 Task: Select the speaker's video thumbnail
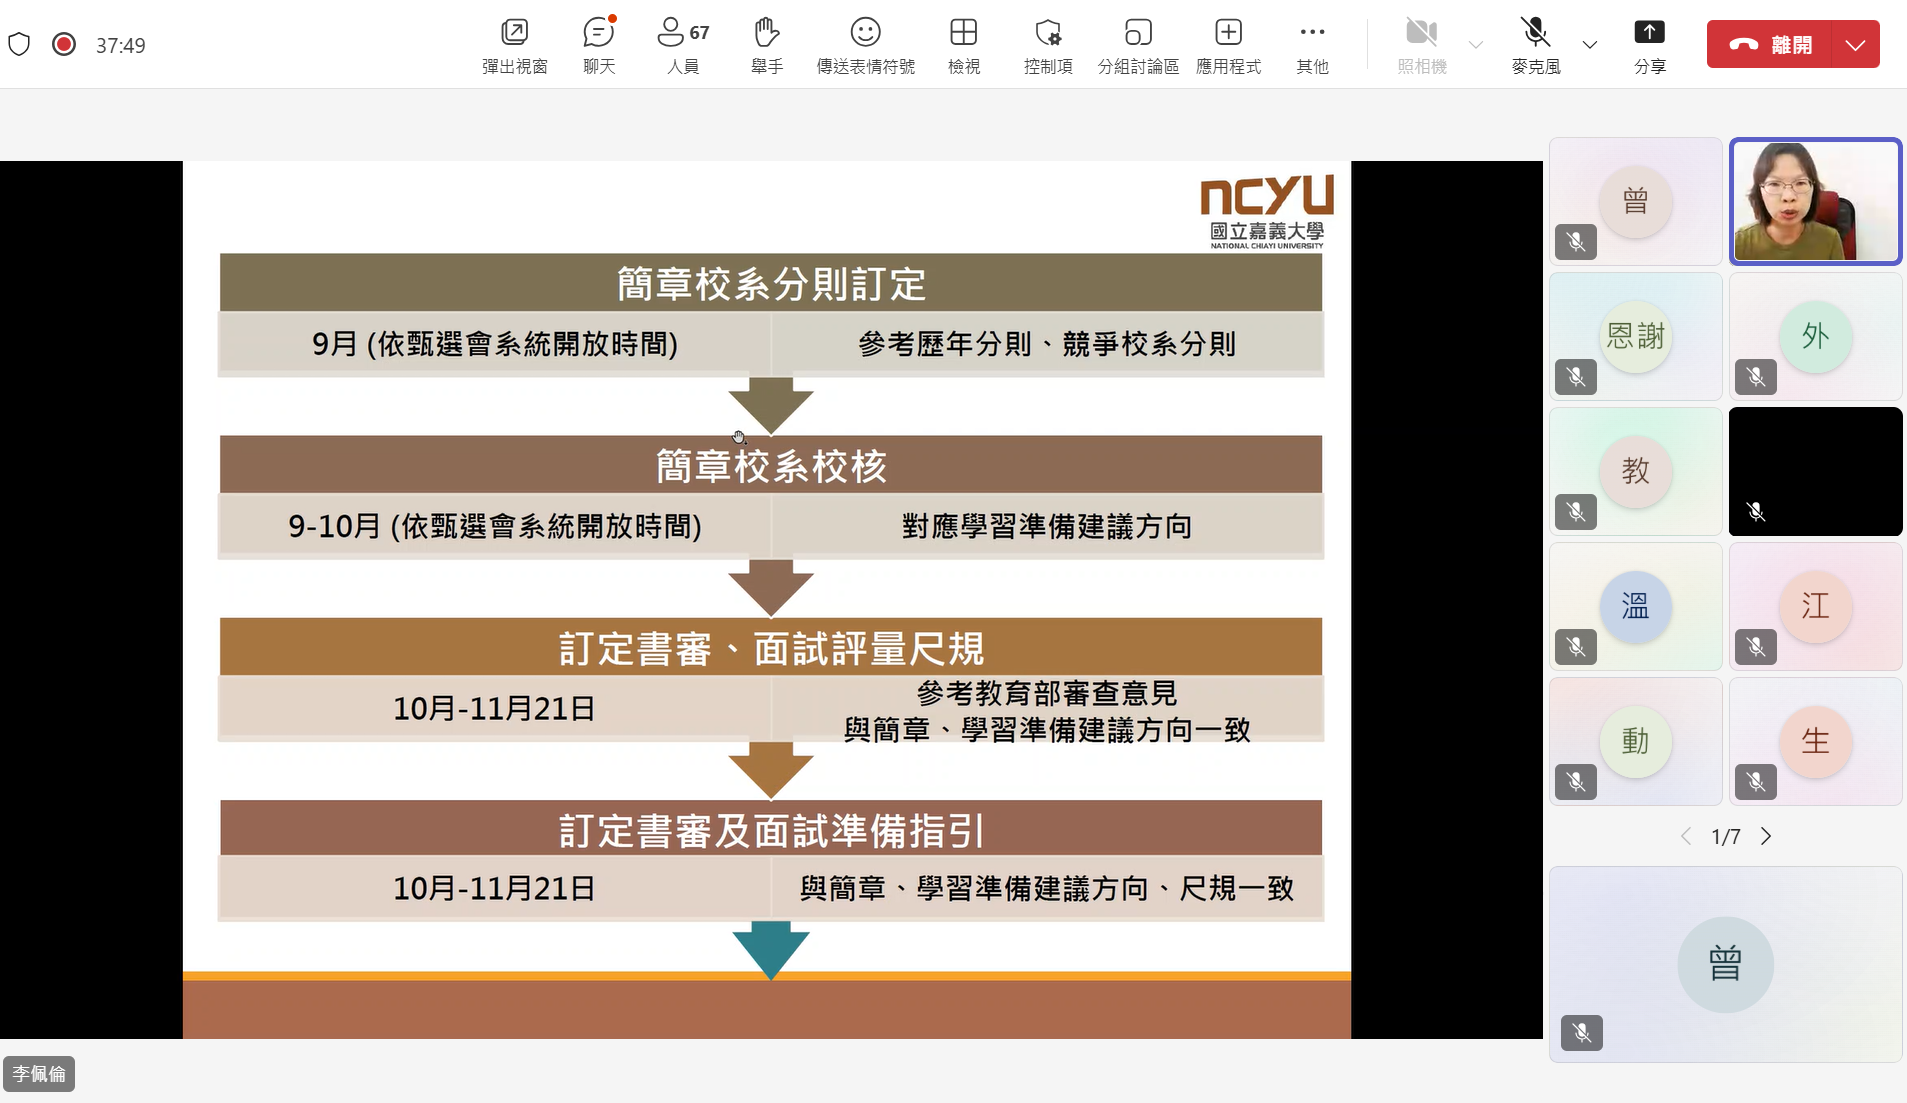1815,201
